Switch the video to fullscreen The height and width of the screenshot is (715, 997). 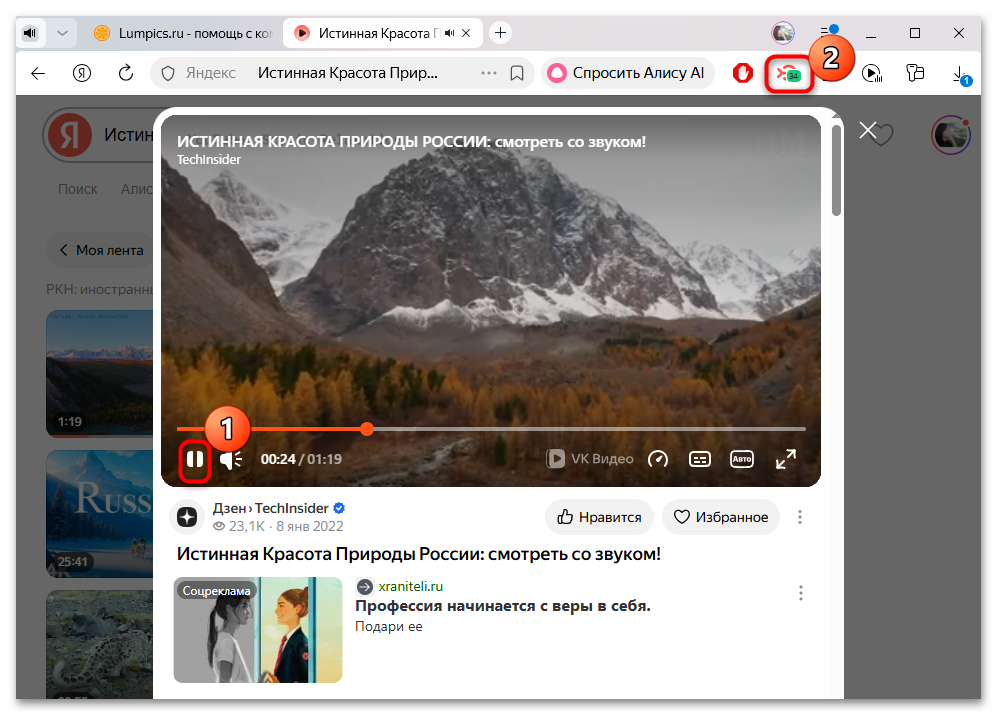coord(786,459)
